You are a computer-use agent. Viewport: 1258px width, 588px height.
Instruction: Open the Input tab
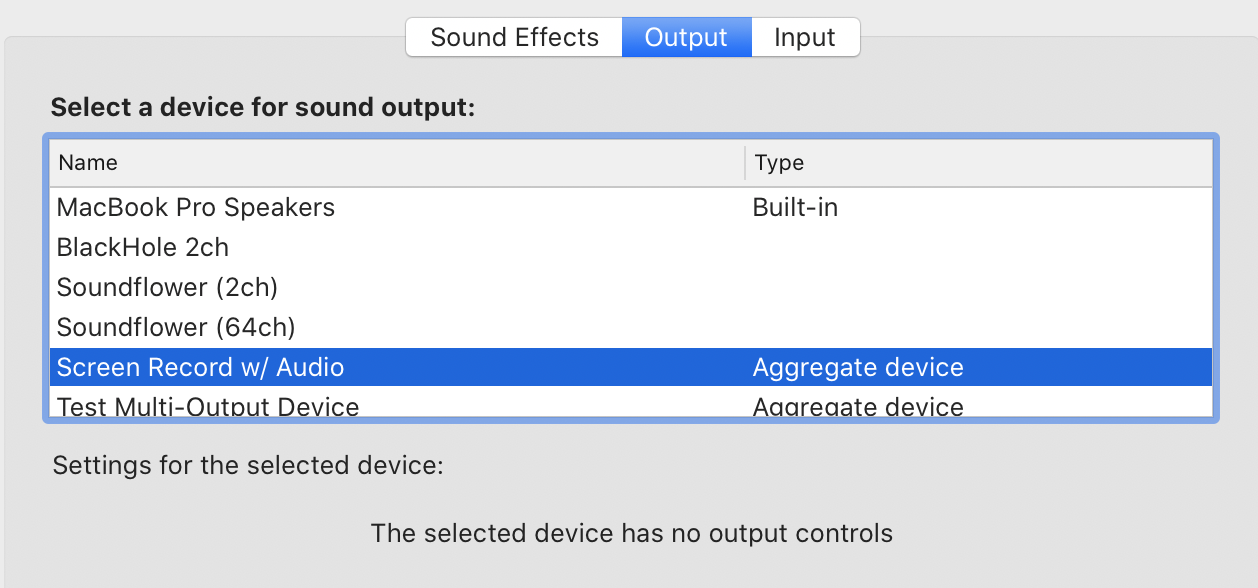tap(804, 38)
